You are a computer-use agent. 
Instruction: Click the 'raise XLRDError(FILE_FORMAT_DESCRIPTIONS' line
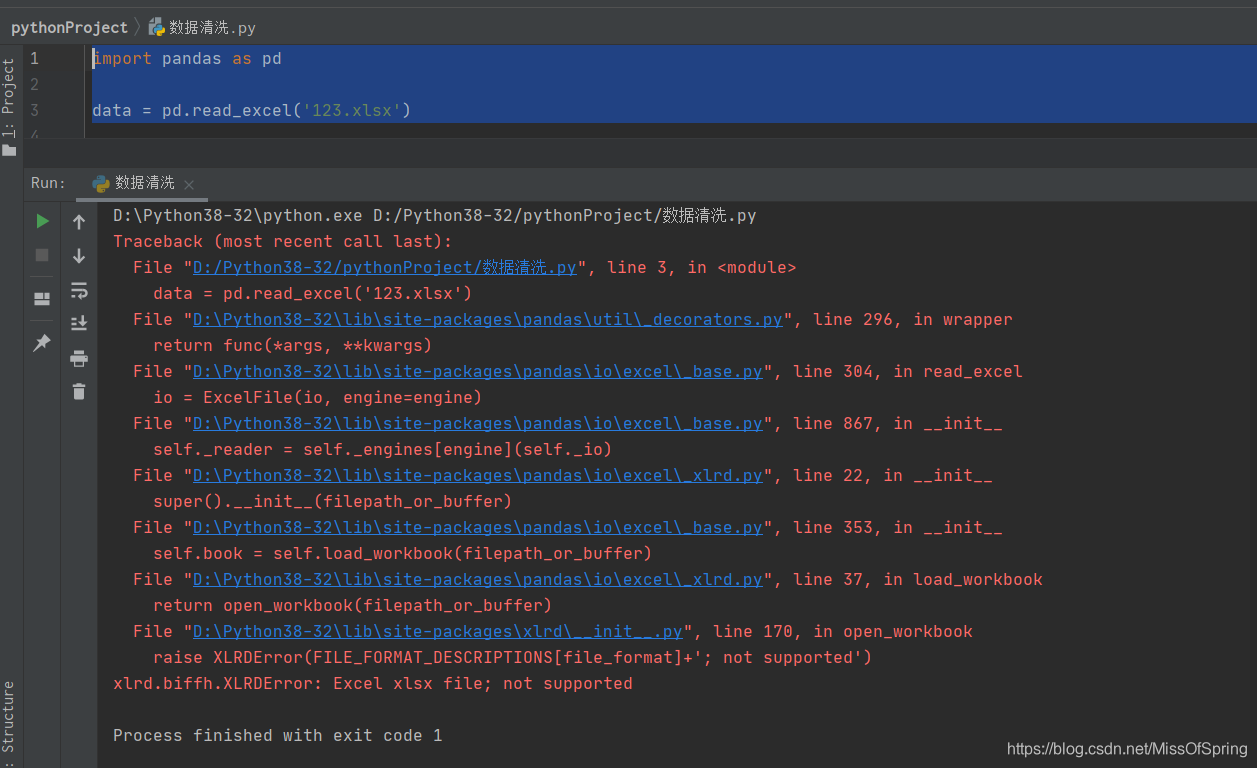(x=513, y=657)
